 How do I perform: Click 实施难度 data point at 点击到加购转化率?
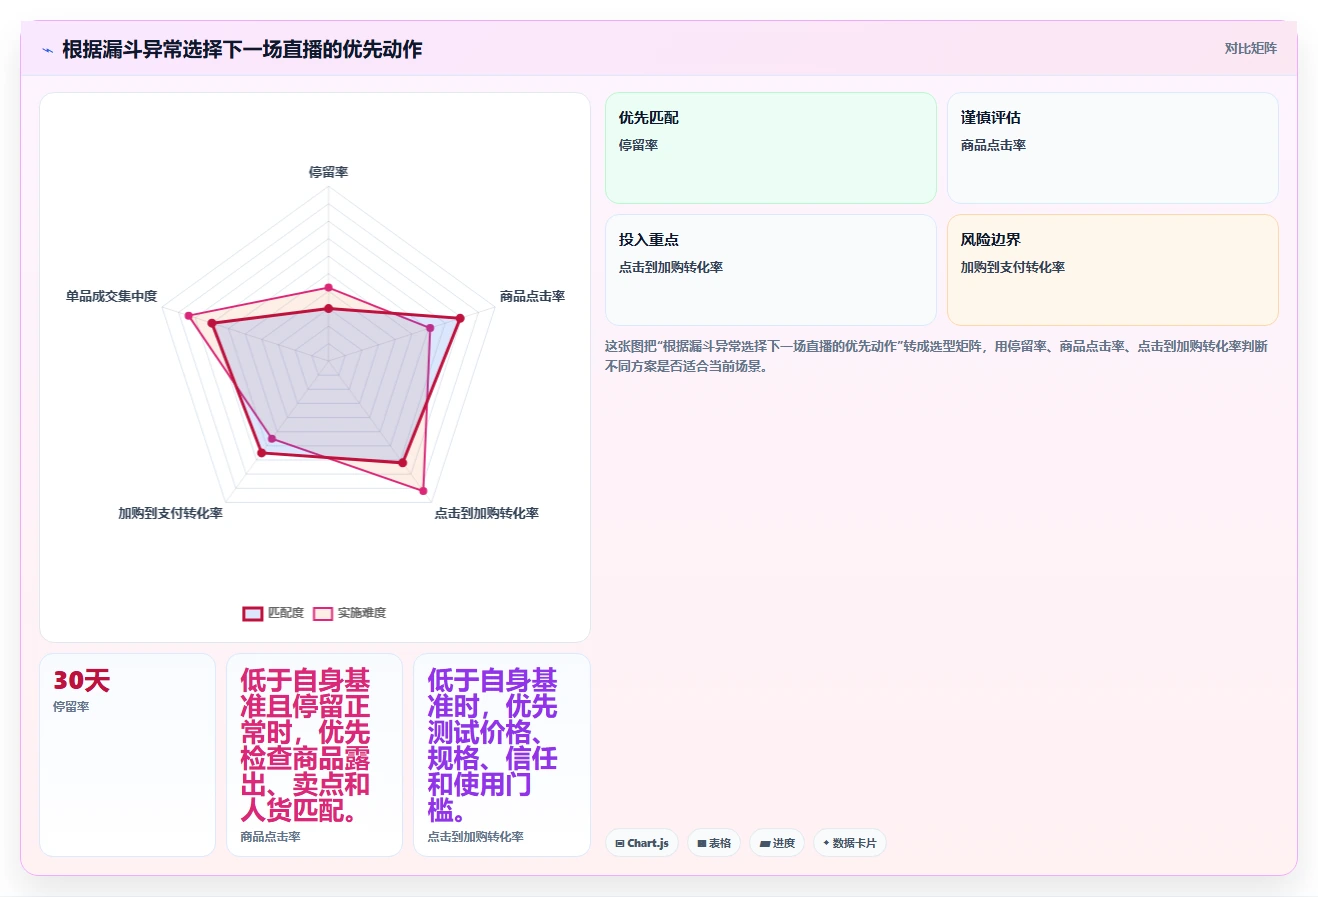(423, 491)
